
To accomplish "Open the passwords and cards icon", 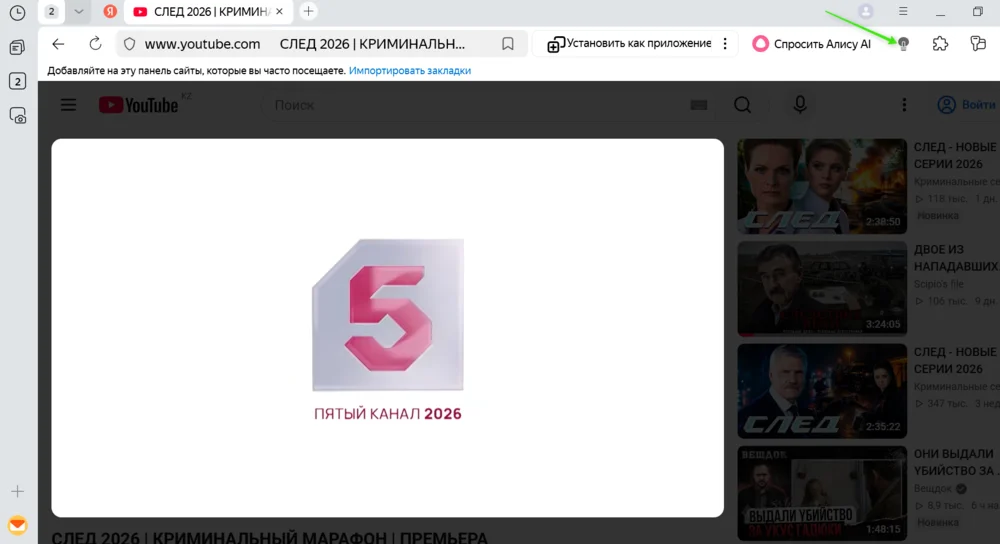I will tap(978, 44).
